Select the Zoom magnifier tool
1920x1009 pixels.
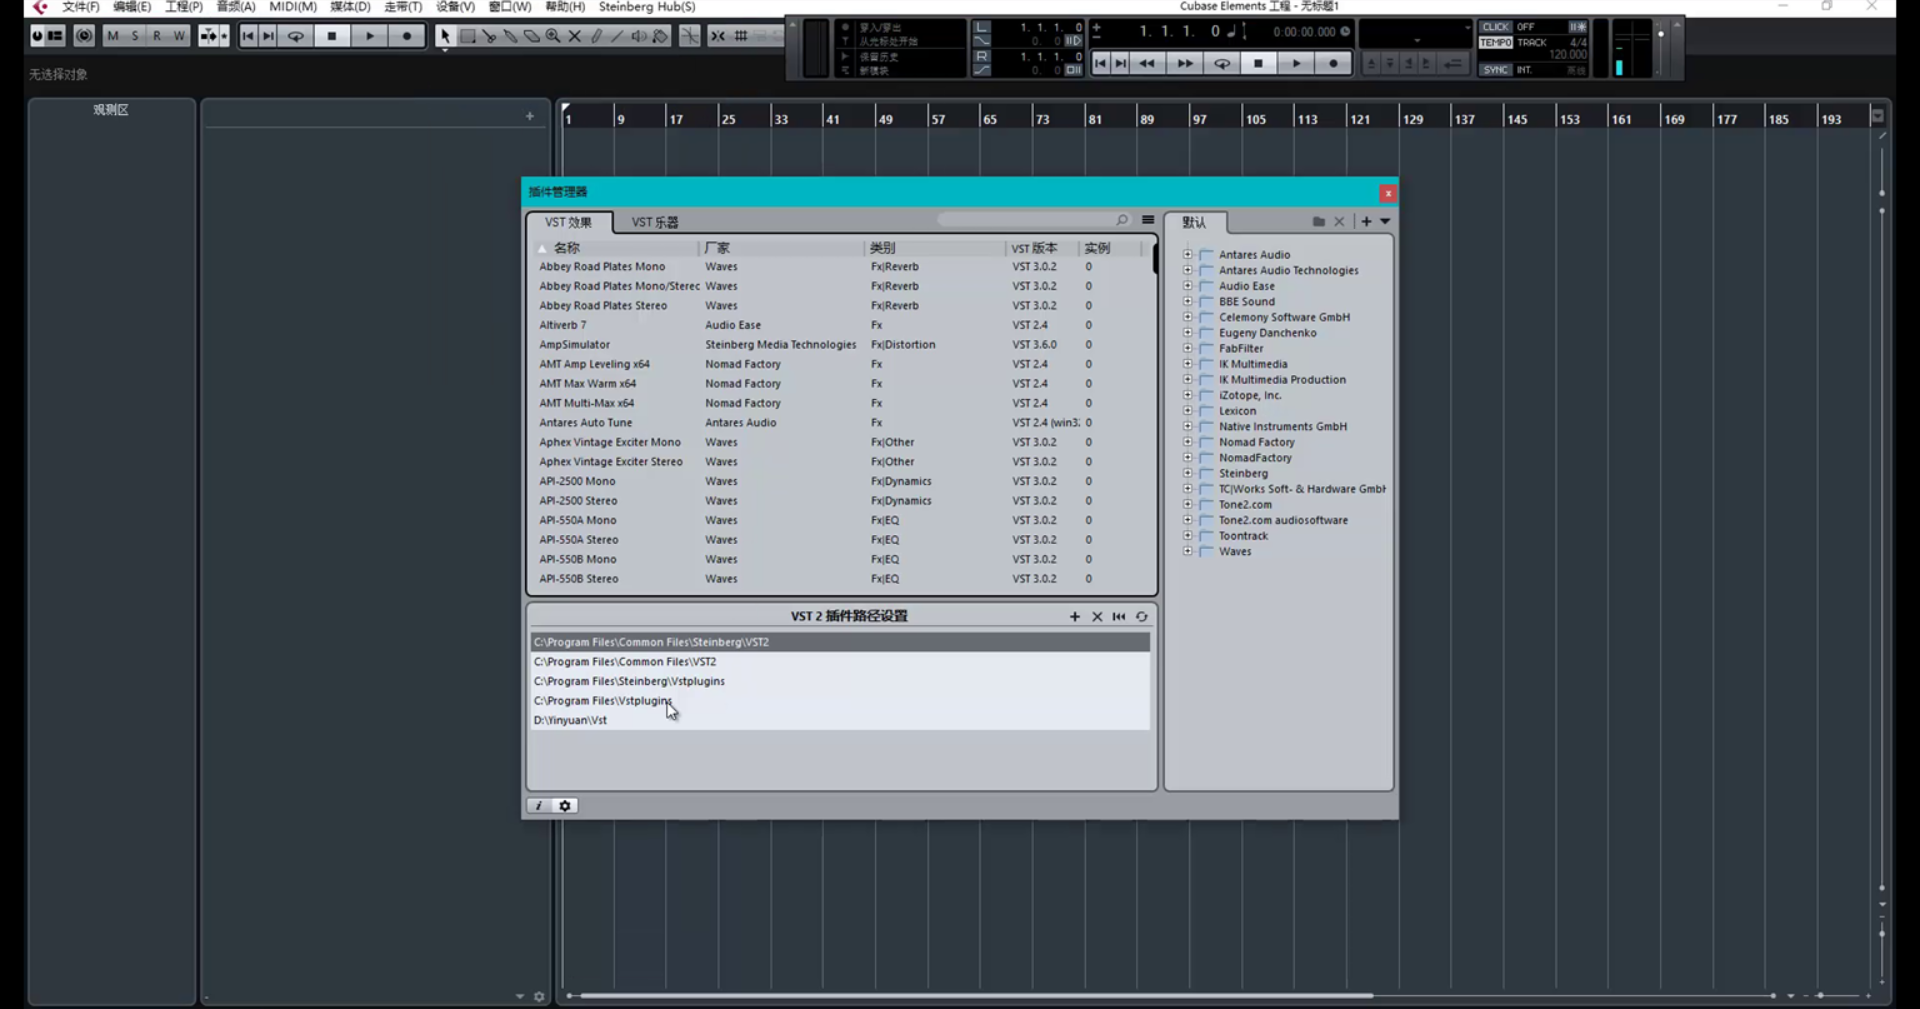553,36
